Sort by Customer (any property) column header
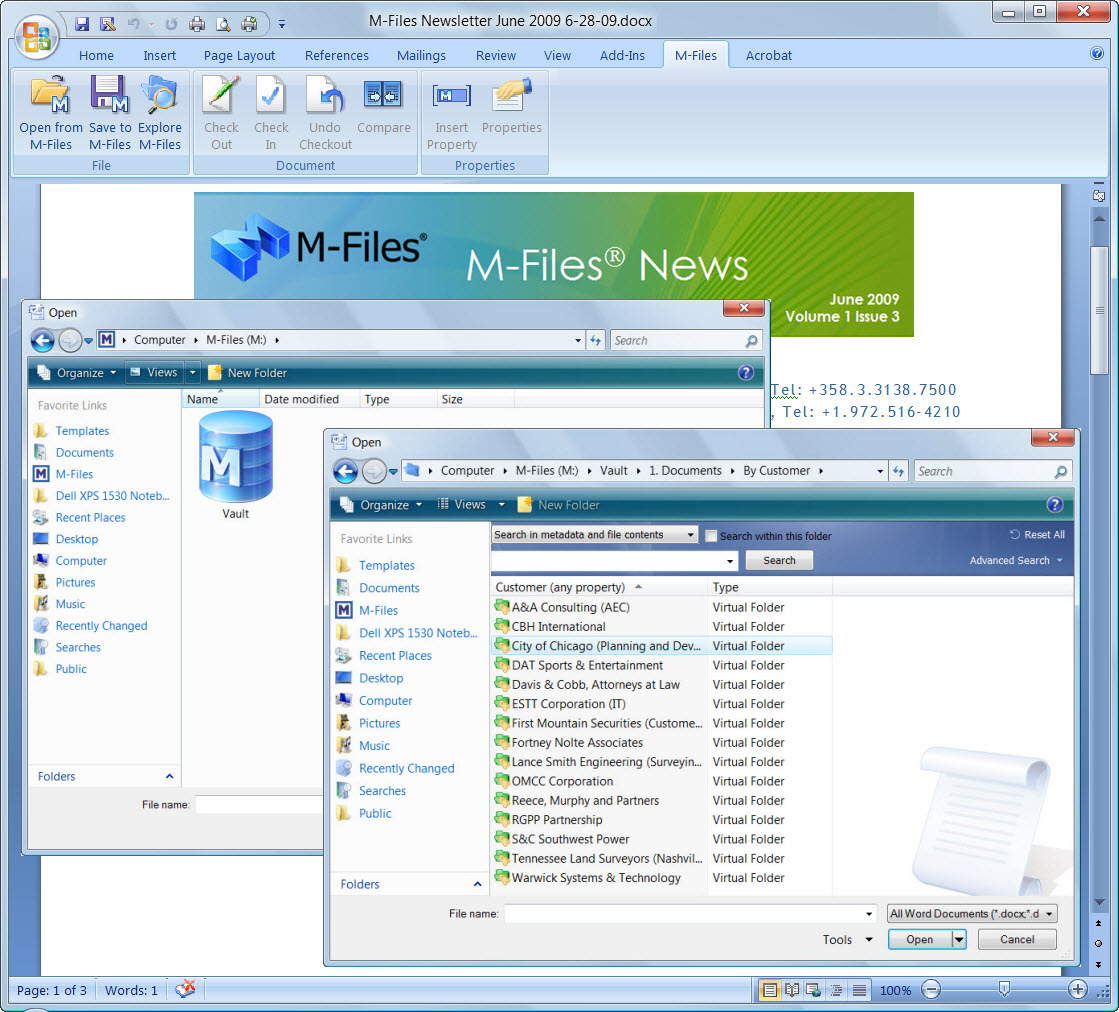1119x1012 pixels. pyautogui.click(x=599, y=587)
